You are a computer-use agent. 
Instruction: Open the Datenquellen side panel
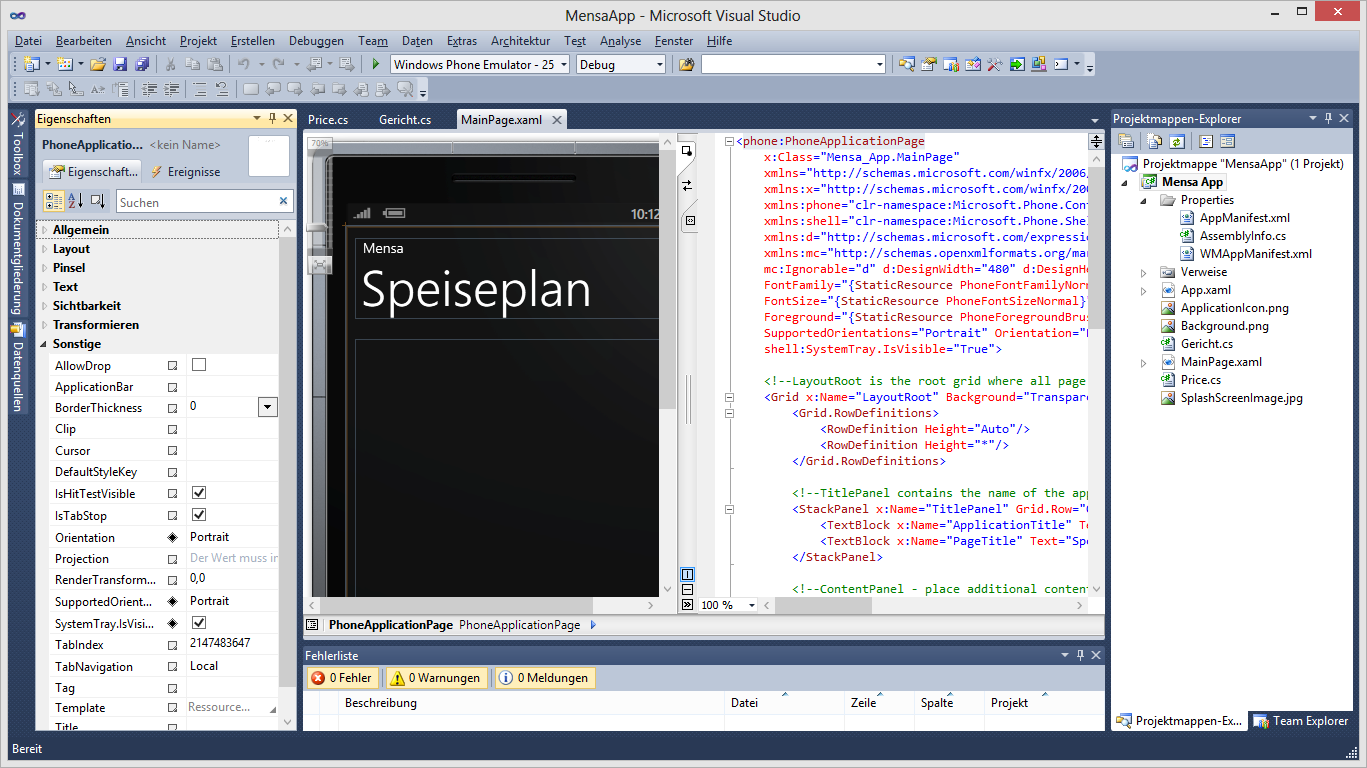point(17,367)
